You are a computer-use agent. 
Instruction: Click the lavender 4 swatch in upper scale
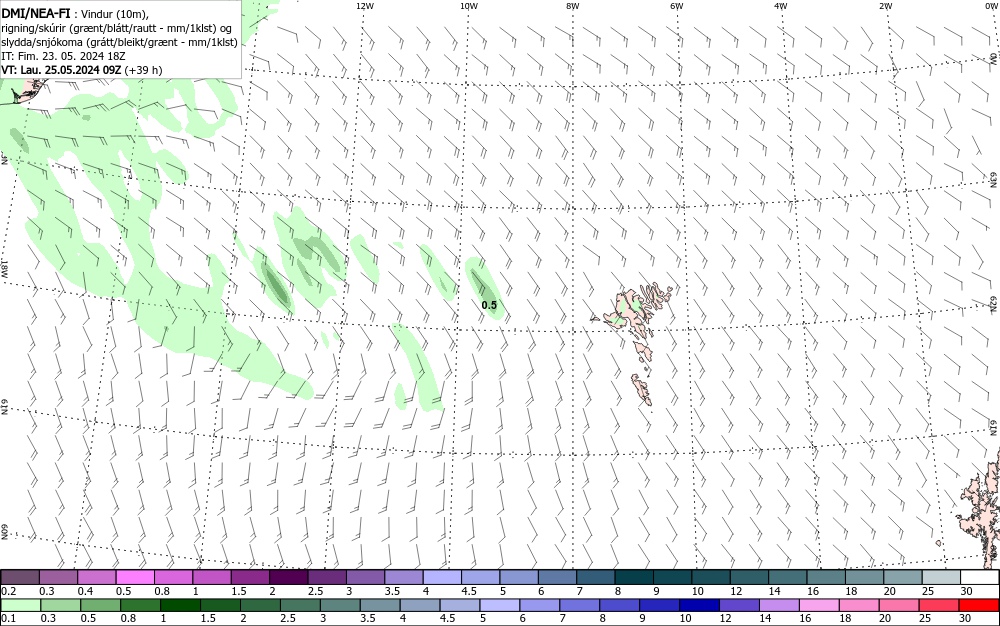click(x=442, y=578)
